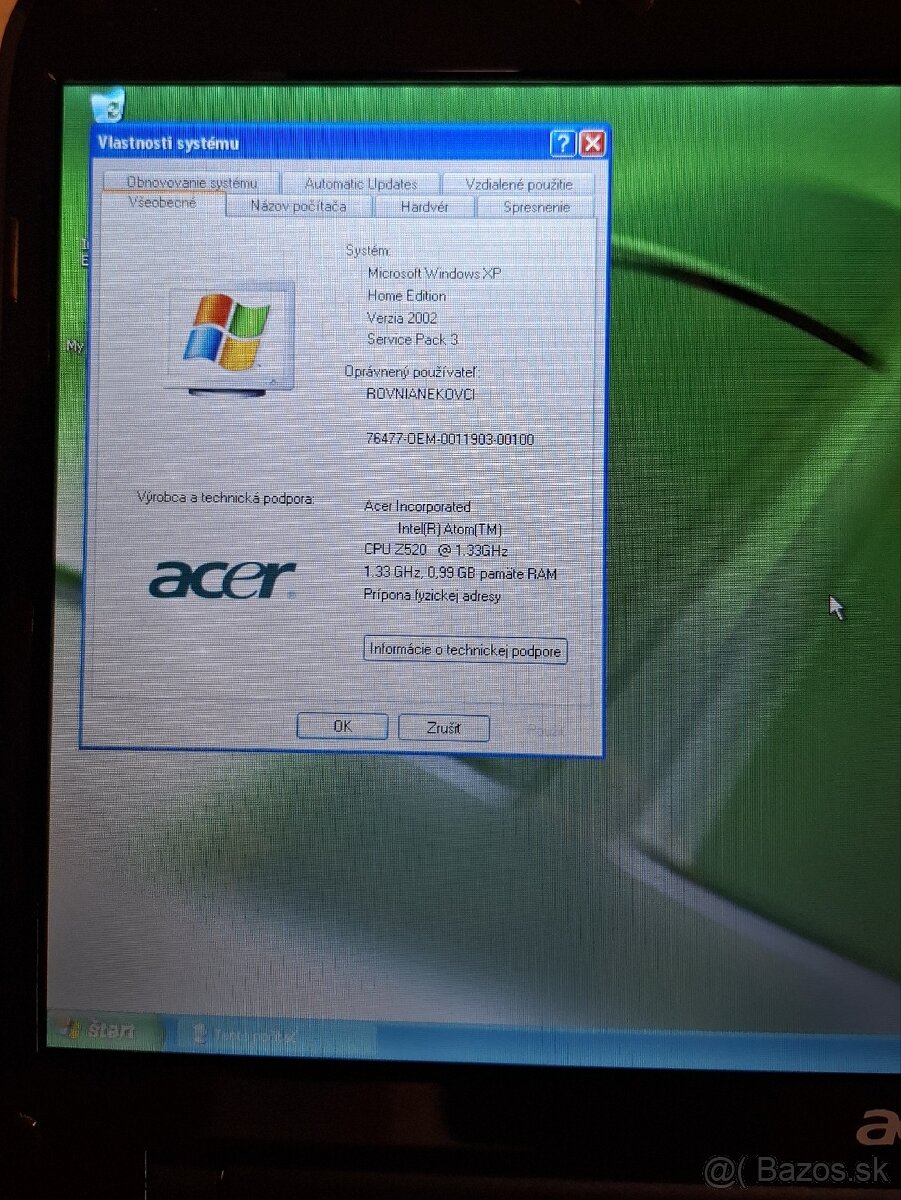Click the help question-mark icon in title bar

point(562,144)
